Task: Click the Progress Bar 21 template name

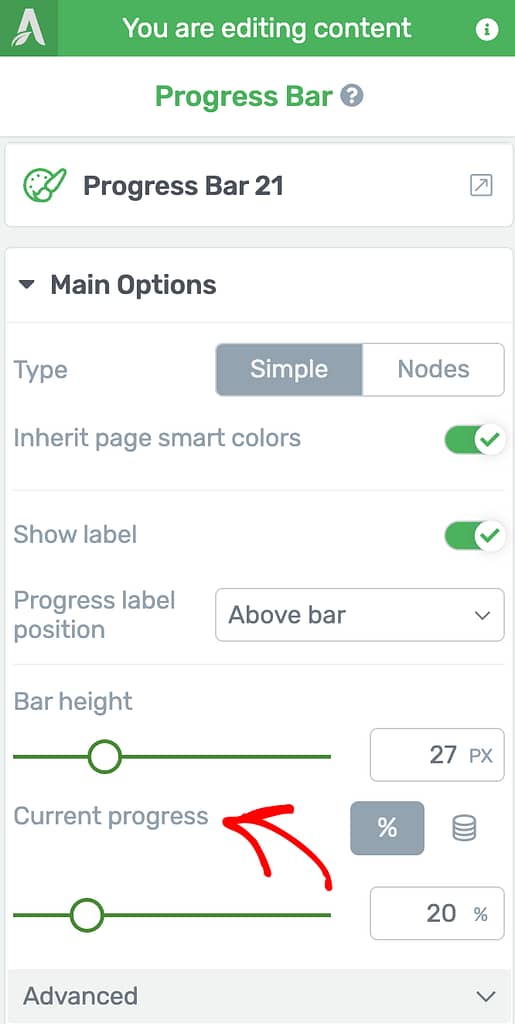Action: coord(183,187)
